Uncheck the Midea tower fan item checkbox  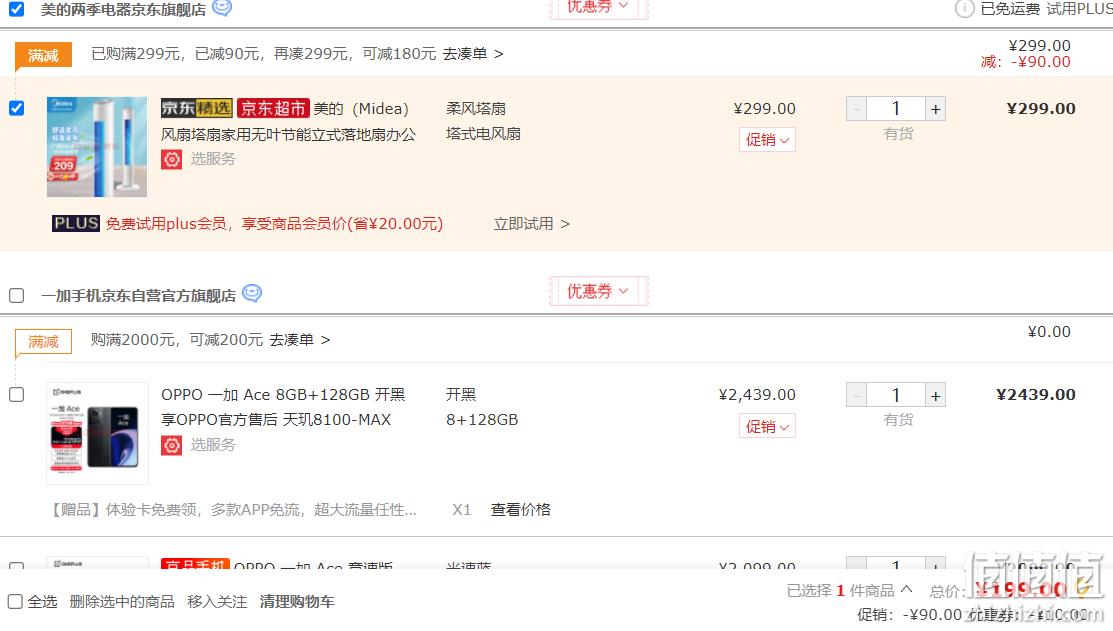coord(16,108)
